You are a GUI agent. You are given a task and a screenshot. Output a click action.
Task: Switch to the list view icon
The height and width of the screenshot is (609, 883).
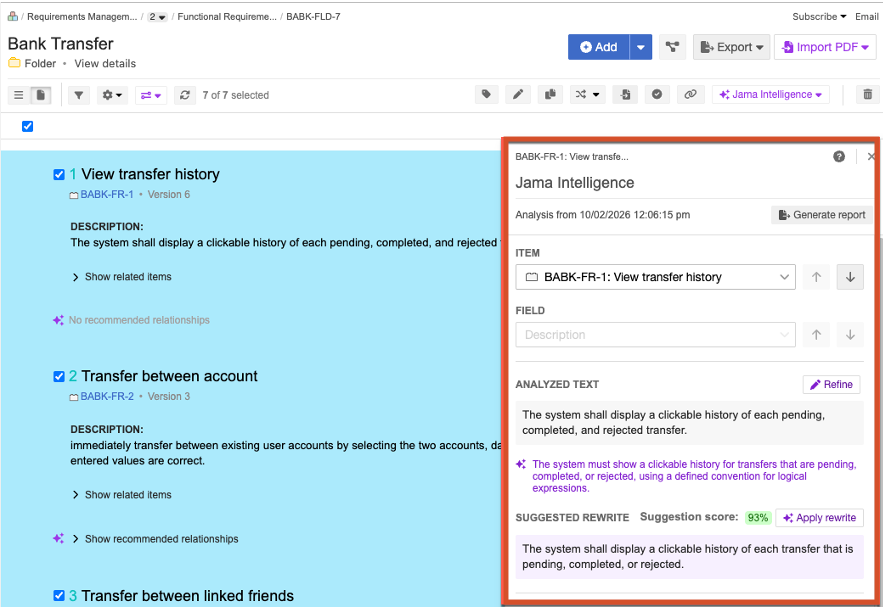[x=19, y=95]
